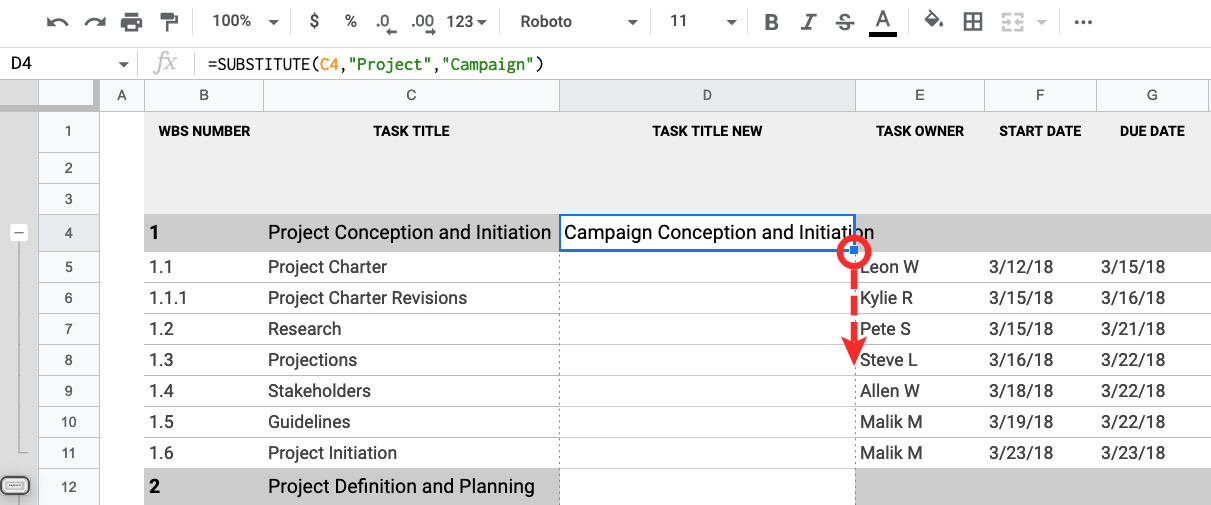The width and height of the screenshot is (1211, 505).
Task: Select start date 3/18/18 cell
Action: [1040, 391]
